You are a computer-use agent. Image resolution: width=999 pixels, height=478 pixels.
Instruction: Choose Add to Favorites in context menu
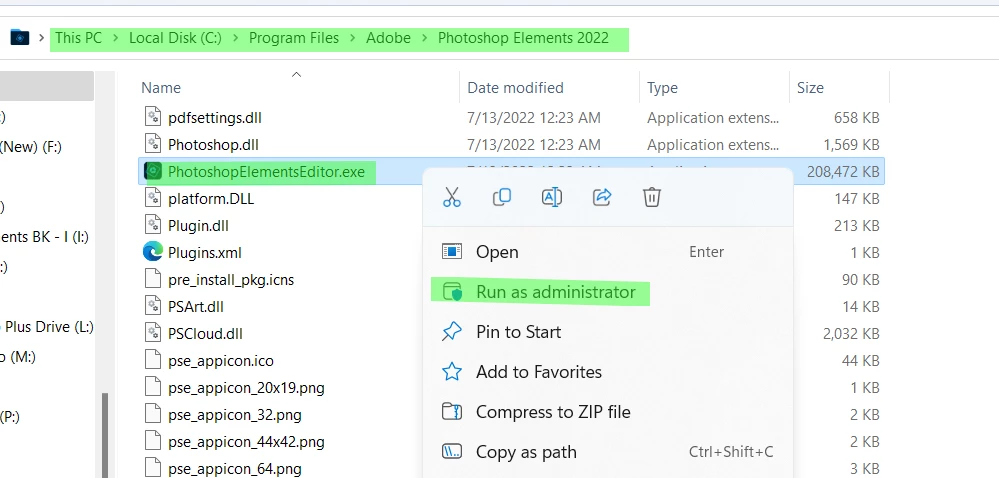tap(608, 372)
